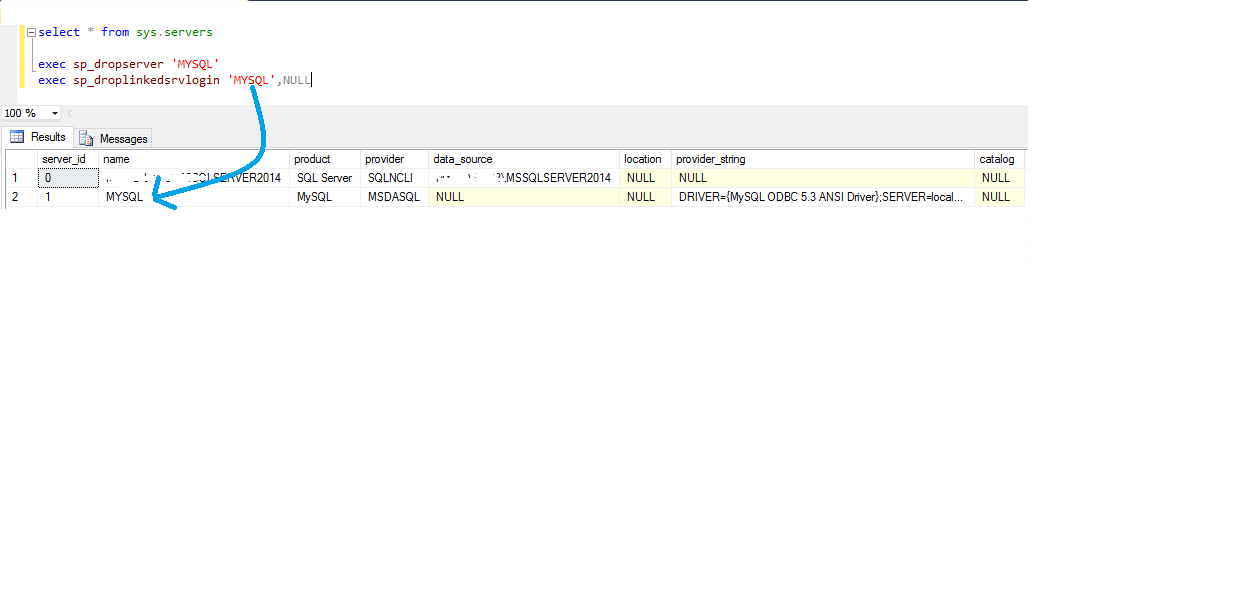Select the MSDASQL provider cell
The height and width of the screenshot is (604, 1233).
tap(393, 197)
